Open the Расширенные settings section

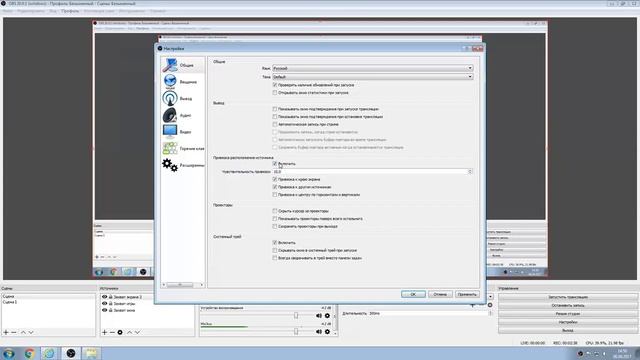pyautogui.click(x=183, y=165)
